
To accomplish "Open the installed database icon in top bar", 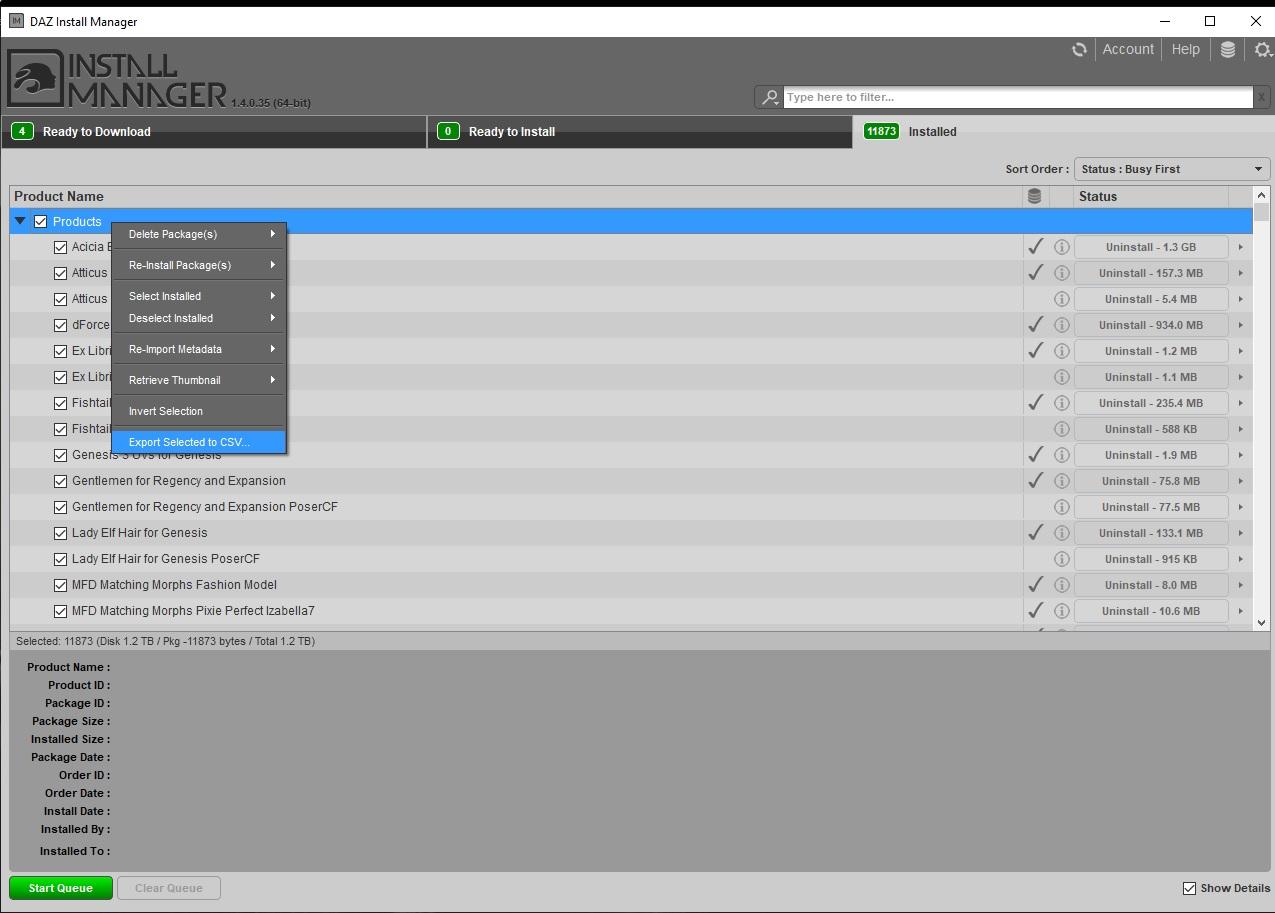I will 1228,49.
